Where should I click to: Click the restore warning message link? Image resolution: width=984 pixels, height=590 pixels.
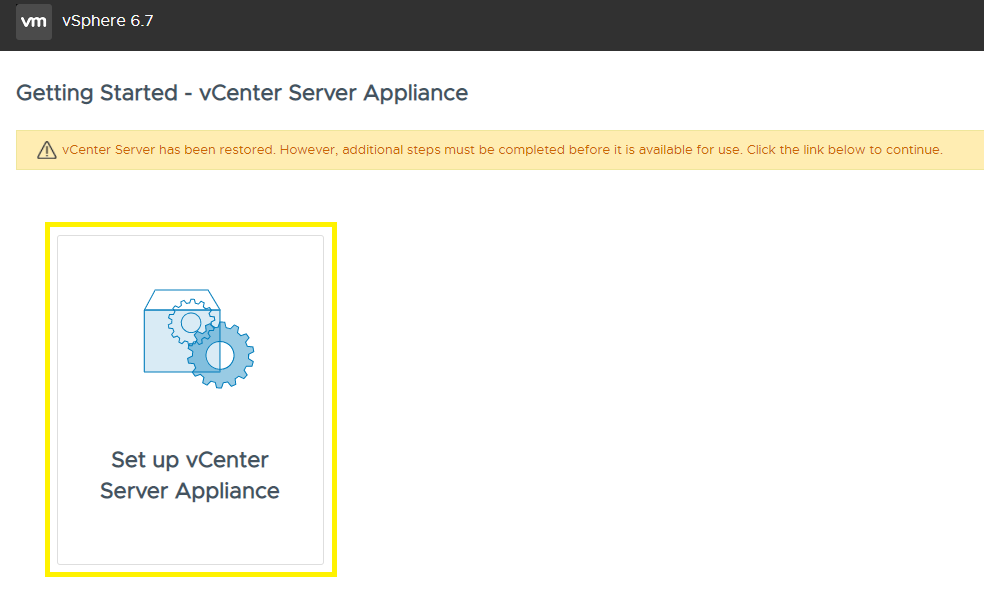(x=500, y=149)
